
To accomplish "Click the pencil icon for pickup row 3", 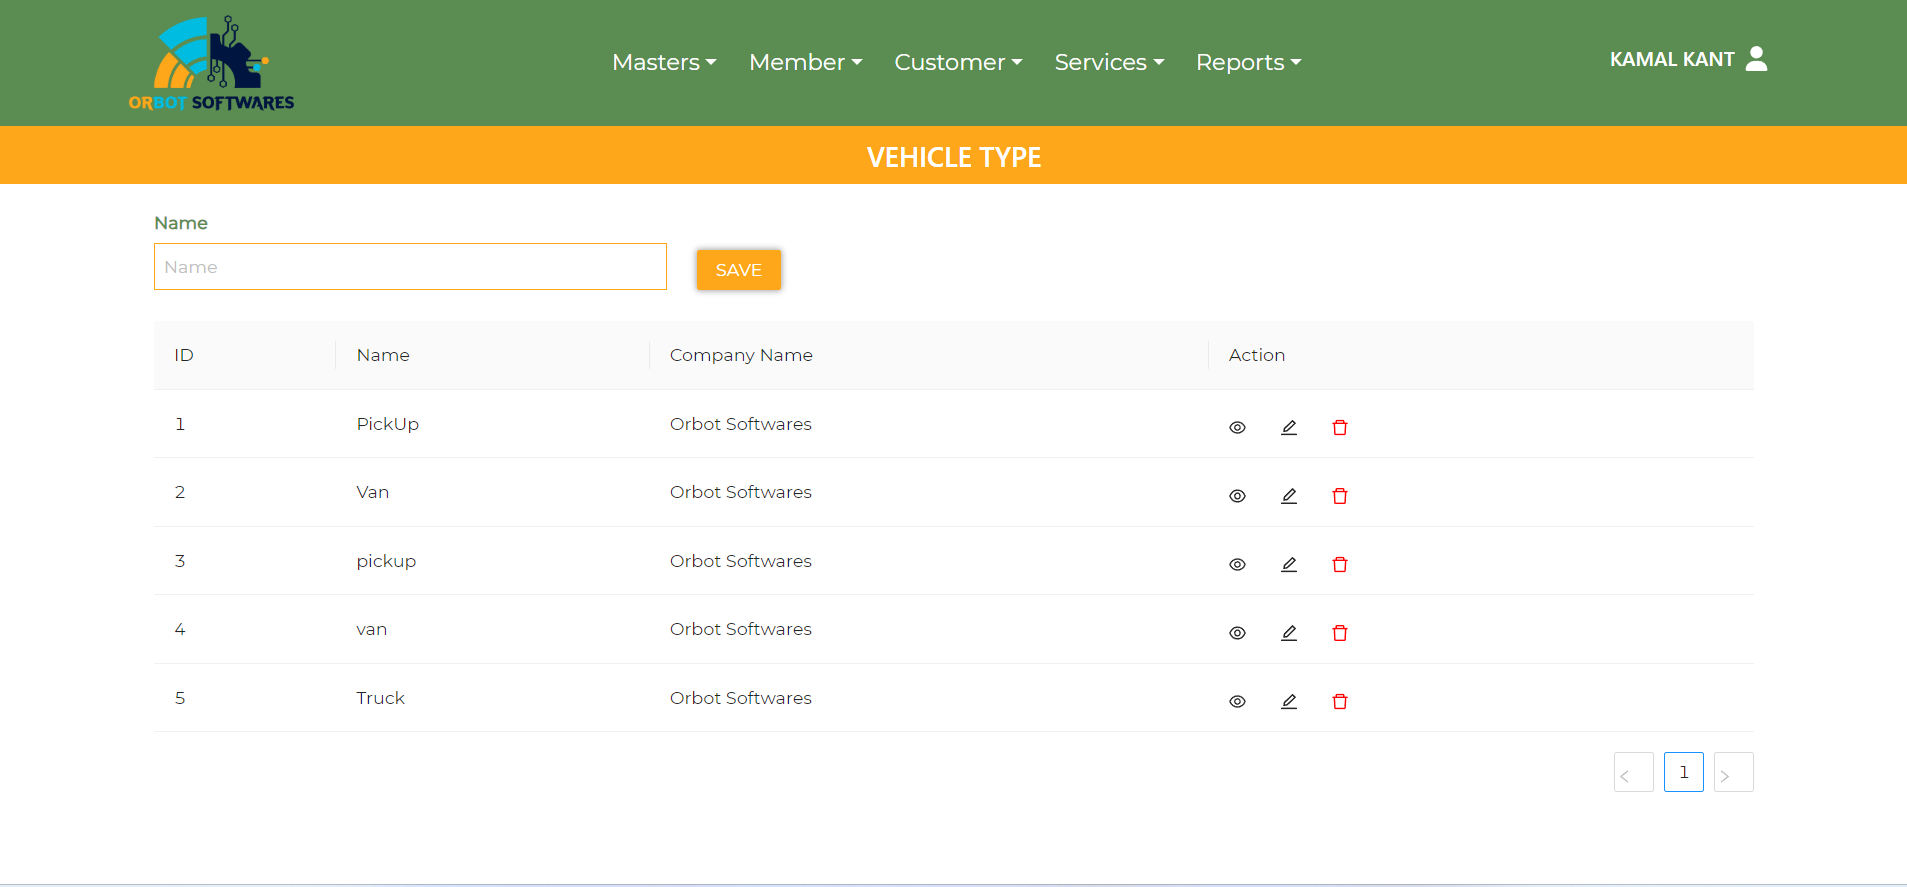I will pos(1289,564).
